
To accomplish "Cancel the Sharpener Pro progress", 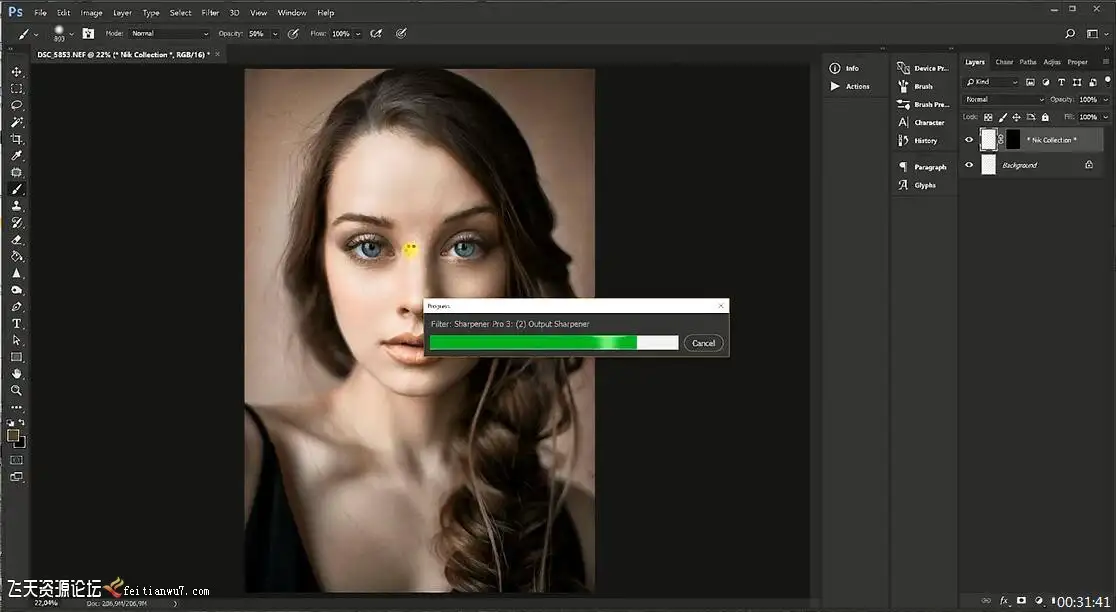I will pos(703,343).
